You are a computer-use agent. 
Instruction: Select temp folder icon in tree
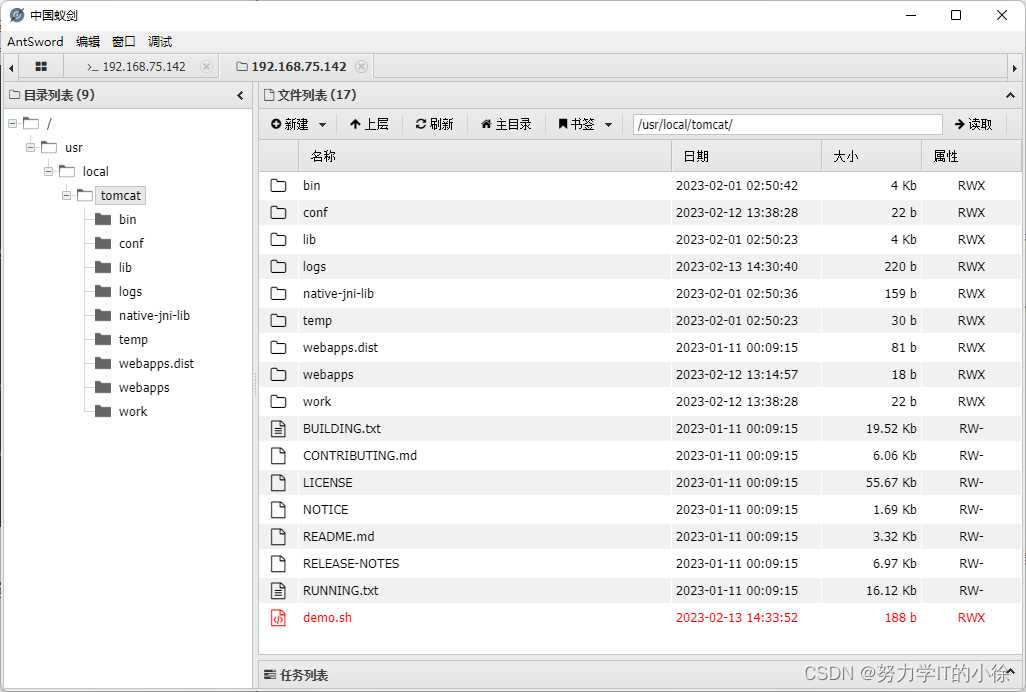[x=103, y=339]
